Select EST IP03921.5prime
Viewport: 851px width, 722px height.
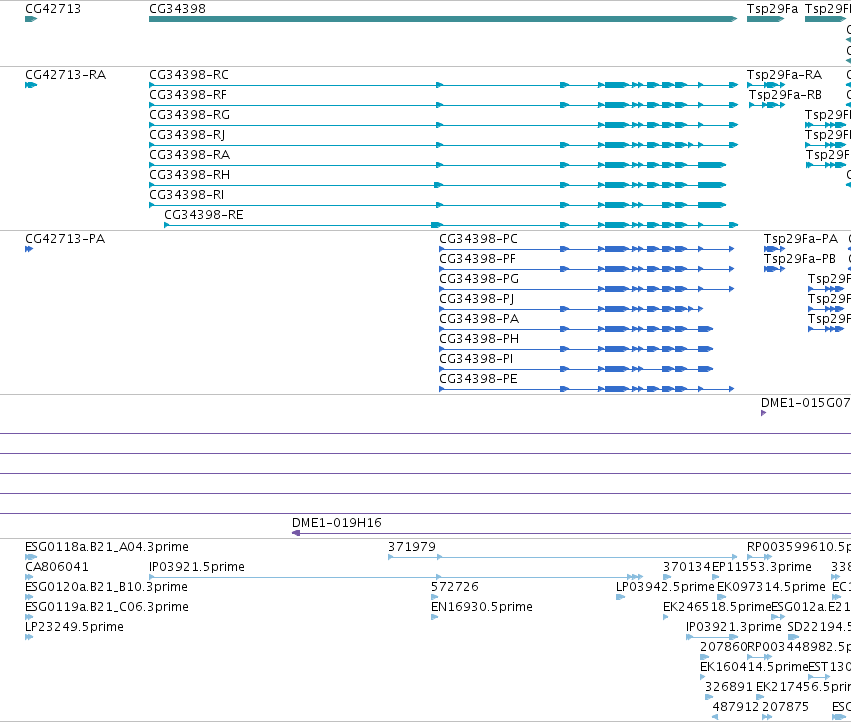(x=196, y=567)
